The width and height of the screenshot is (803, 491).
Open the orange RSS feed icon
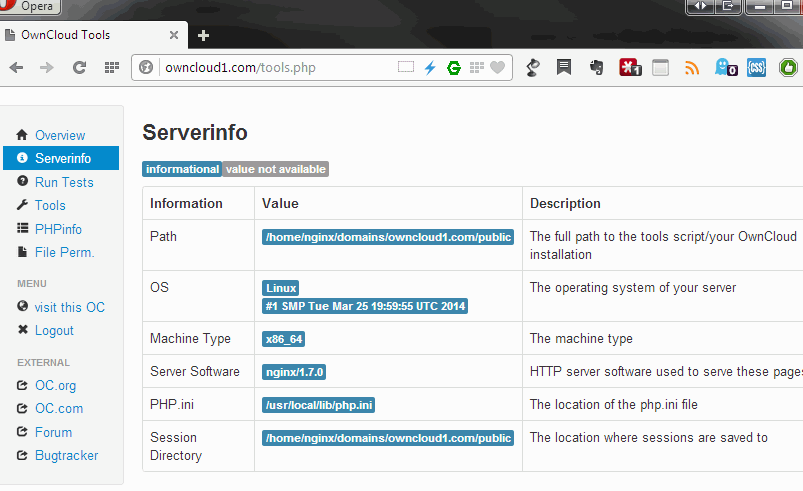click(x=692, y=68)
